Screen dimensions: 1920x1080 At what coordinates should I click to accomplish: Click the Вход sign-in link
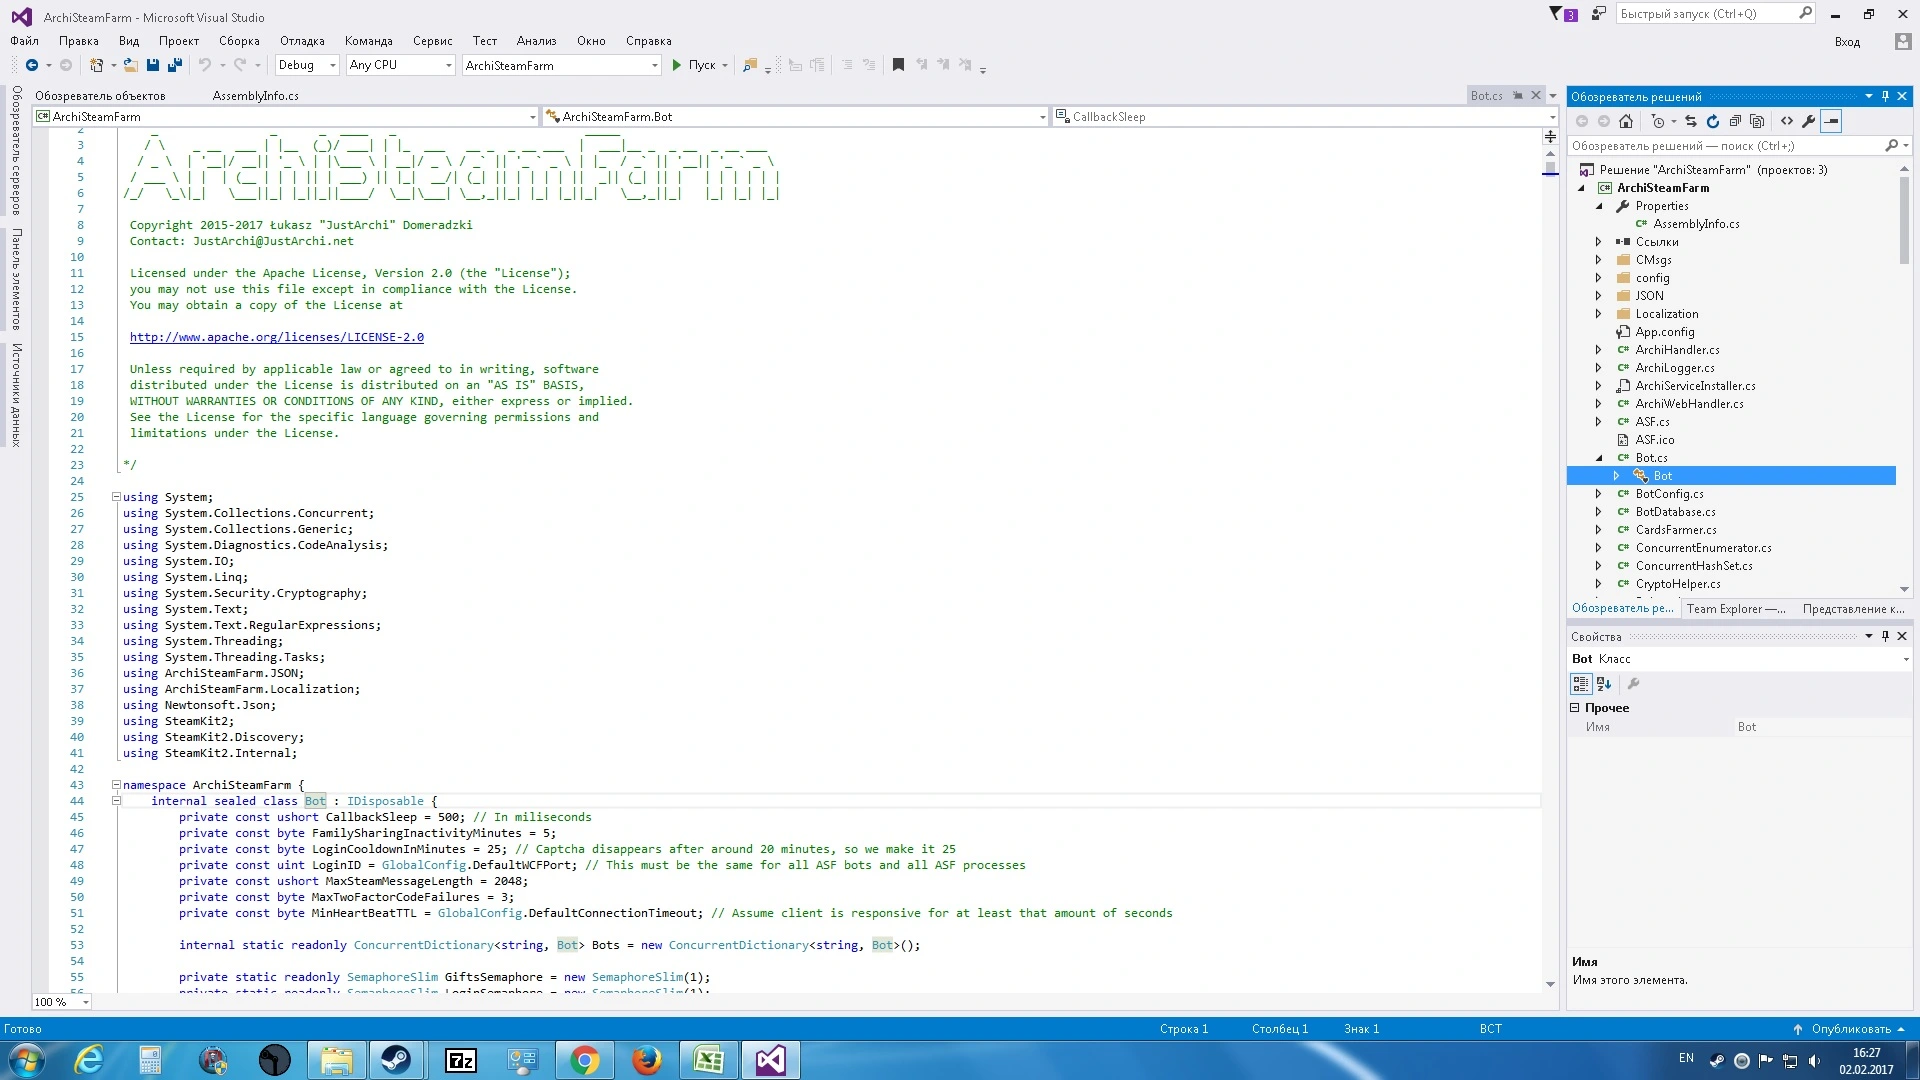(x=1847, y=42)
